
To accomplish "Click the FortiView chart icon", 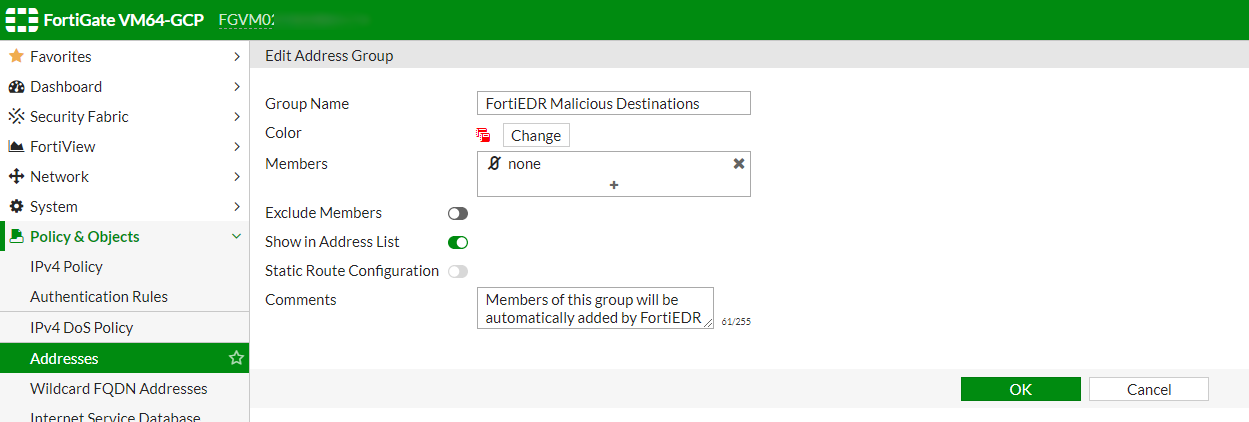I will click(16, 146).
